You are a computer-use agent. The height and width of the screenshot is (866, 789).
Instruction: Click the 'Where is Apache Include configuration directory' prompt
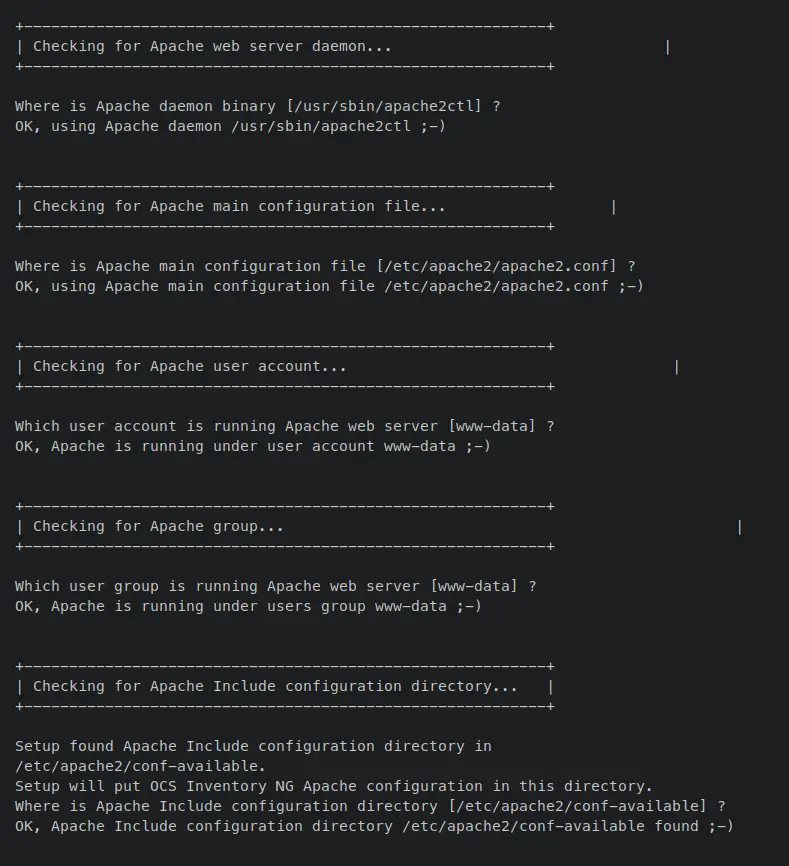coord(370,806)
